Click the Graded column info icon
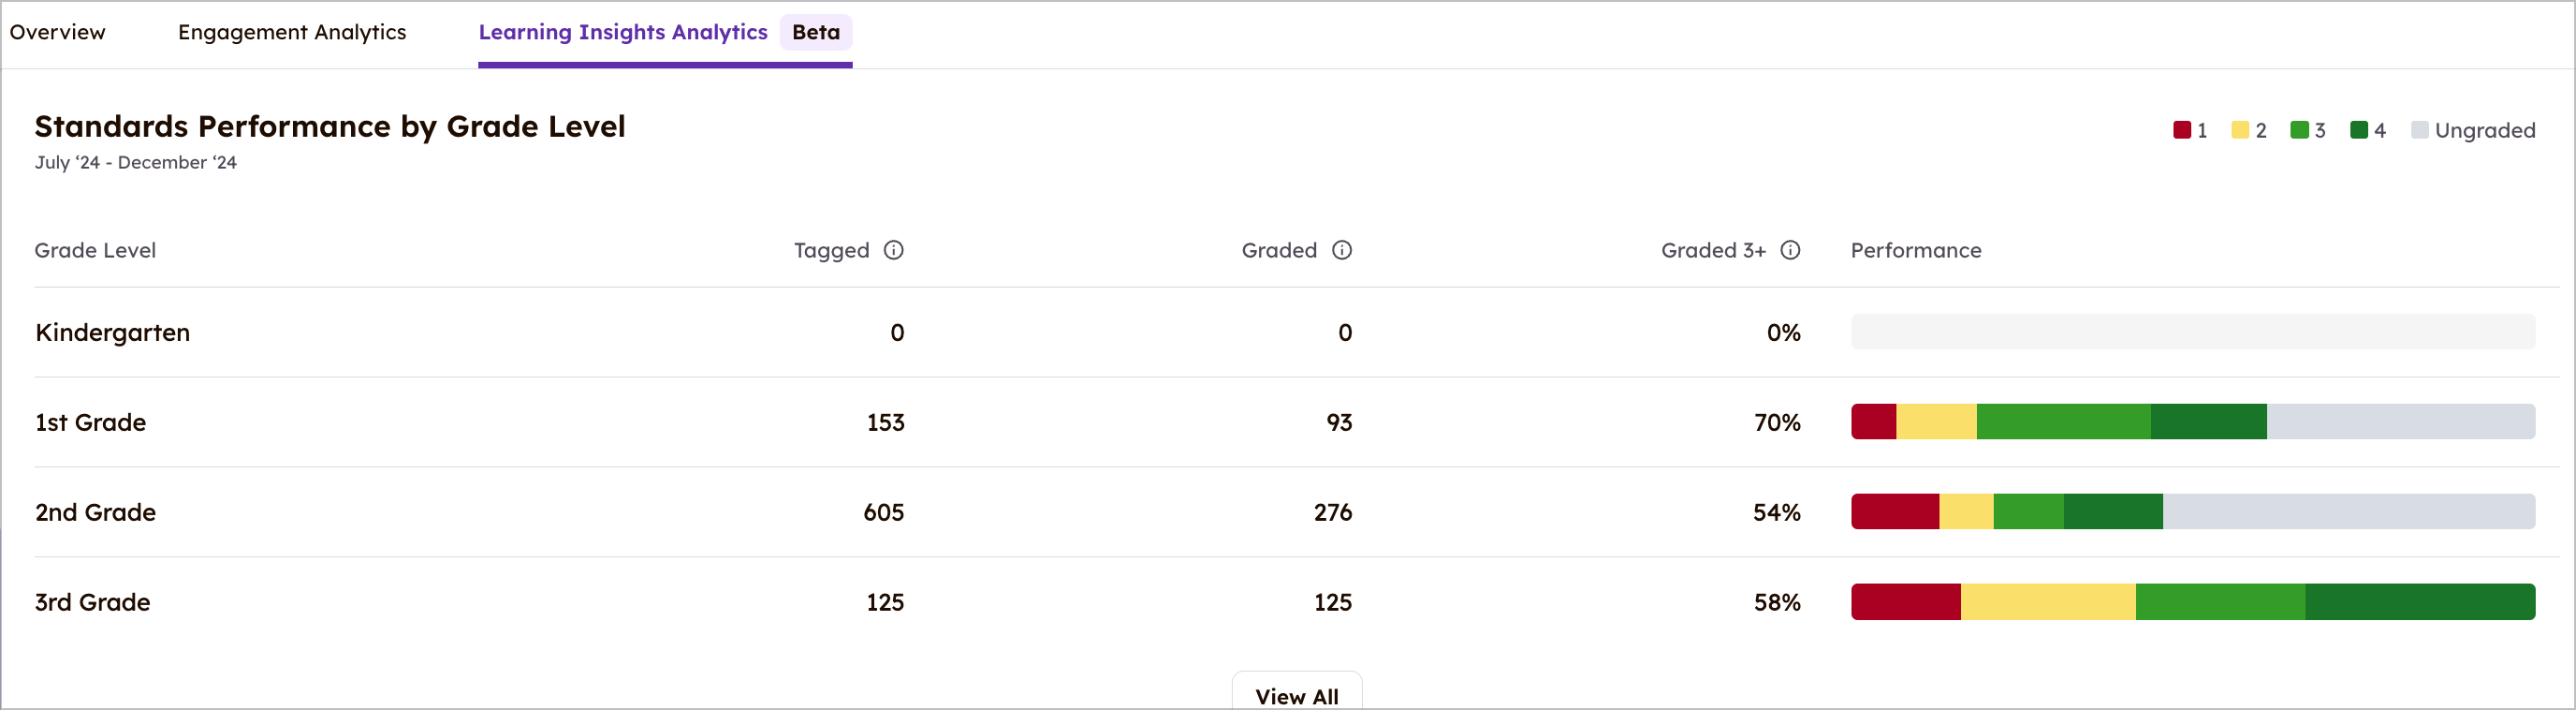Image resolution: width=2576 pixels, height=710 pixels. 1341,251
